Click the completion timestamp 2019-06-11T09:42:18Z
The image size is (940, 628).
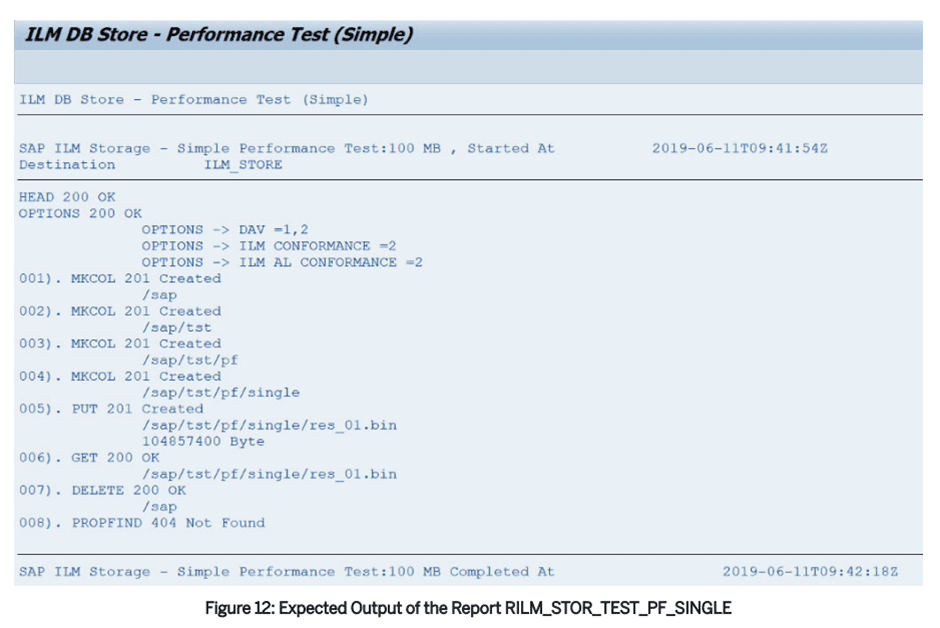tap(810, 571)
